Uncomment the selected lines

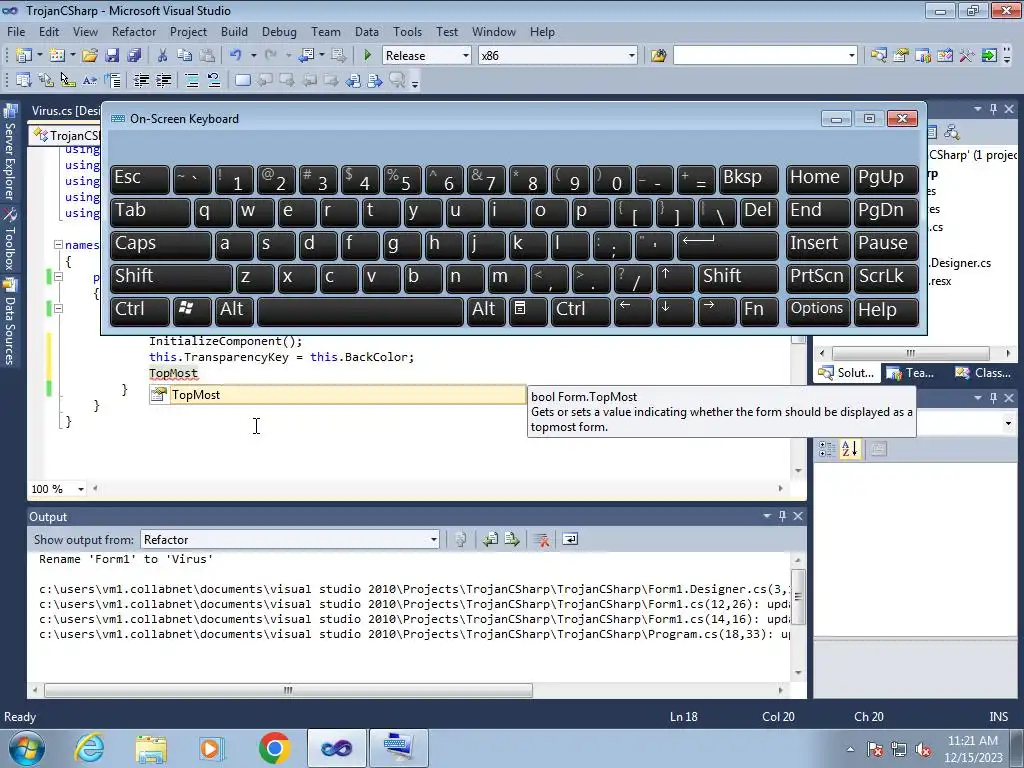click(214, 81)
